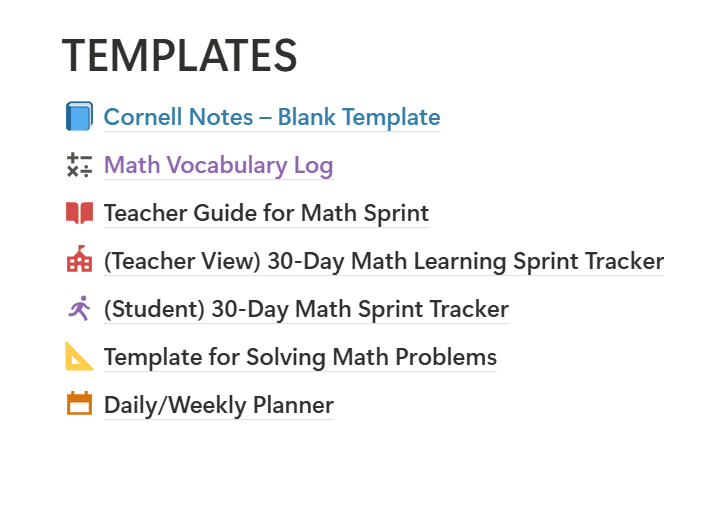Click the math operators icon beside Vocabulary Log
718x523 pixels.
[79, 165]
